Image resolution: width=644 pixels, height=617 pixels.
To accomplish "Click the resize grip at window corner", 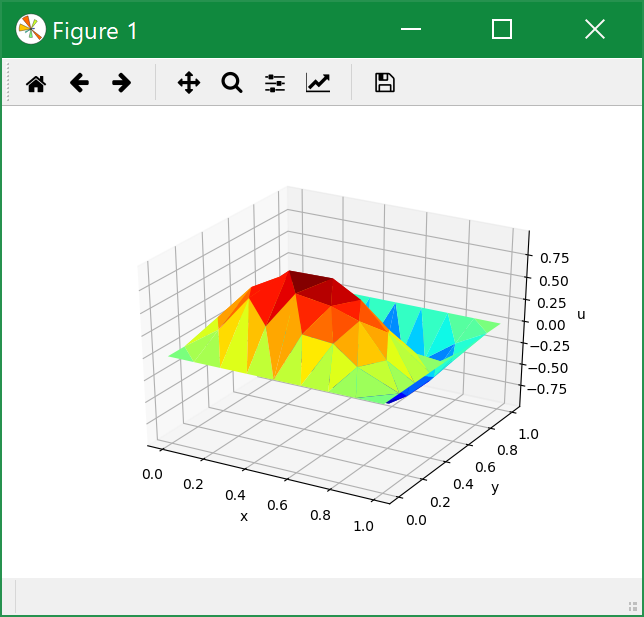I will [x=632, y=605].
